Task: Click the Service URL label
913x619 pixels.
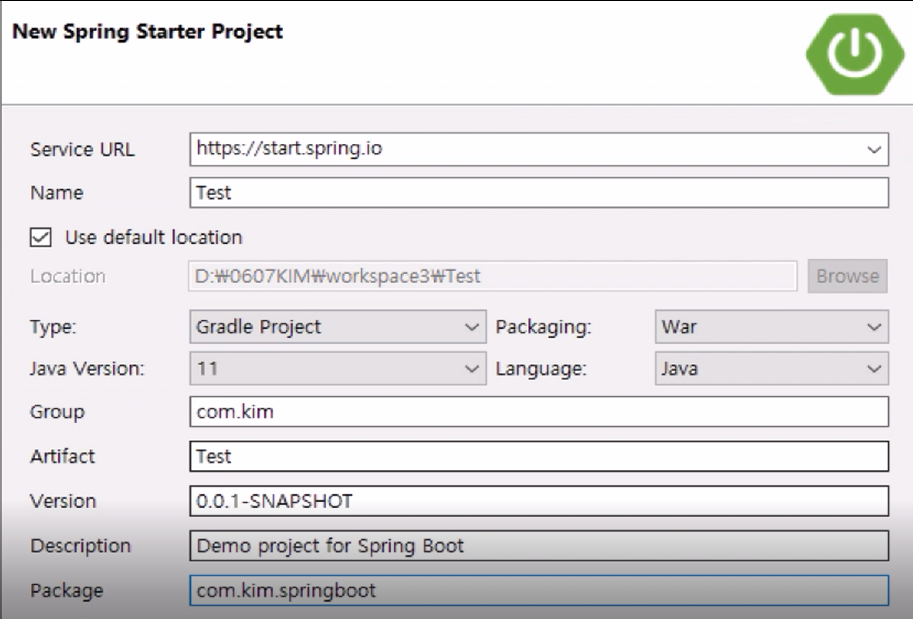Action: pyautogui.click(x=82, y=150)
